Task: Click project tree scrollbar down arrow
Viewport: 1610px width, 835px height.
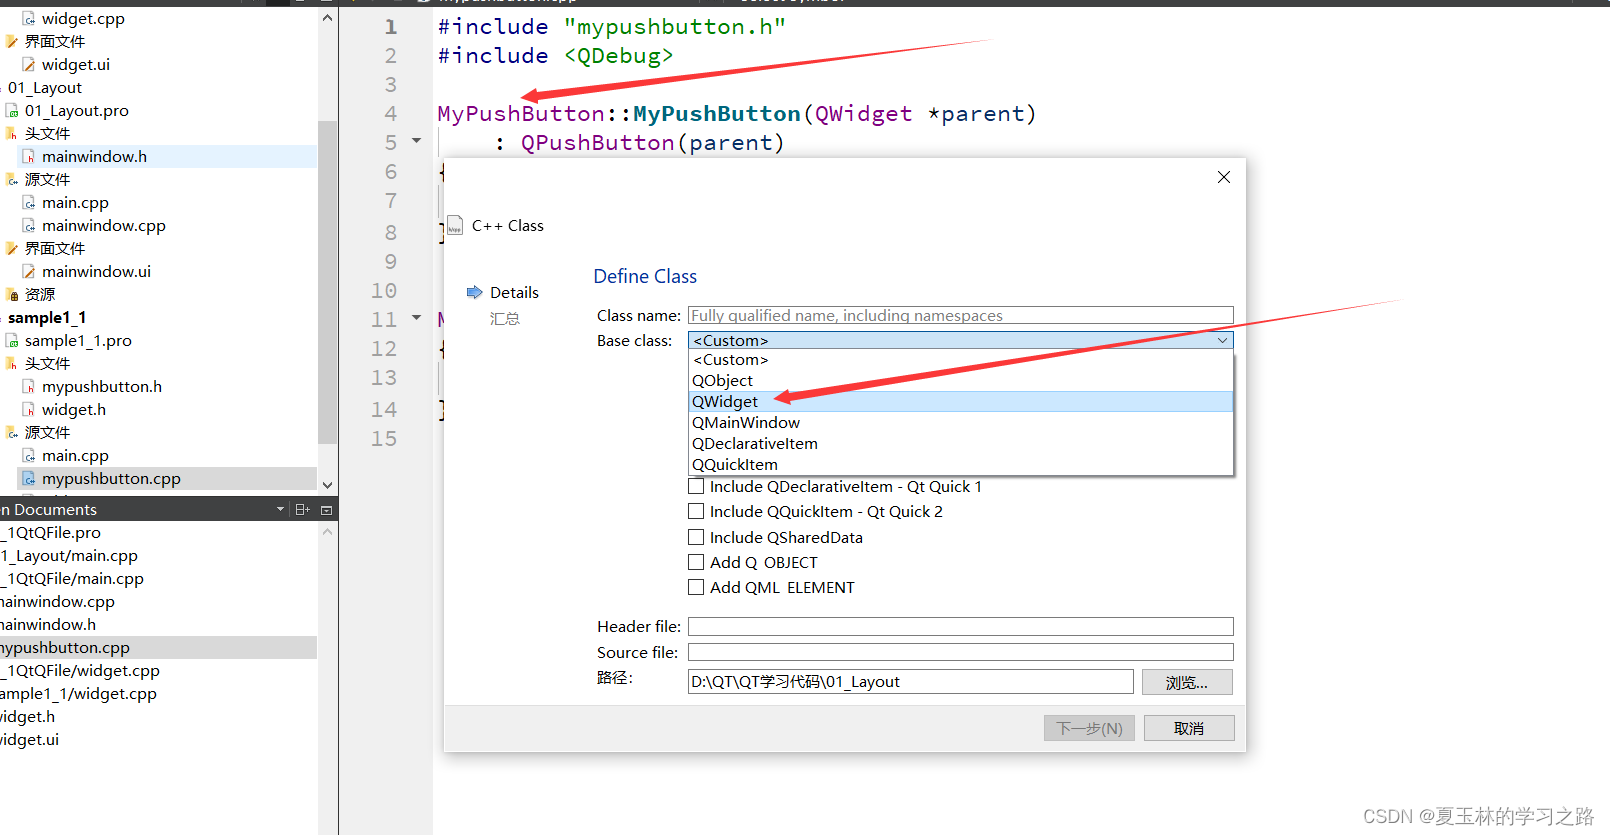Action: pyautogui.click(x=327, y=485)
